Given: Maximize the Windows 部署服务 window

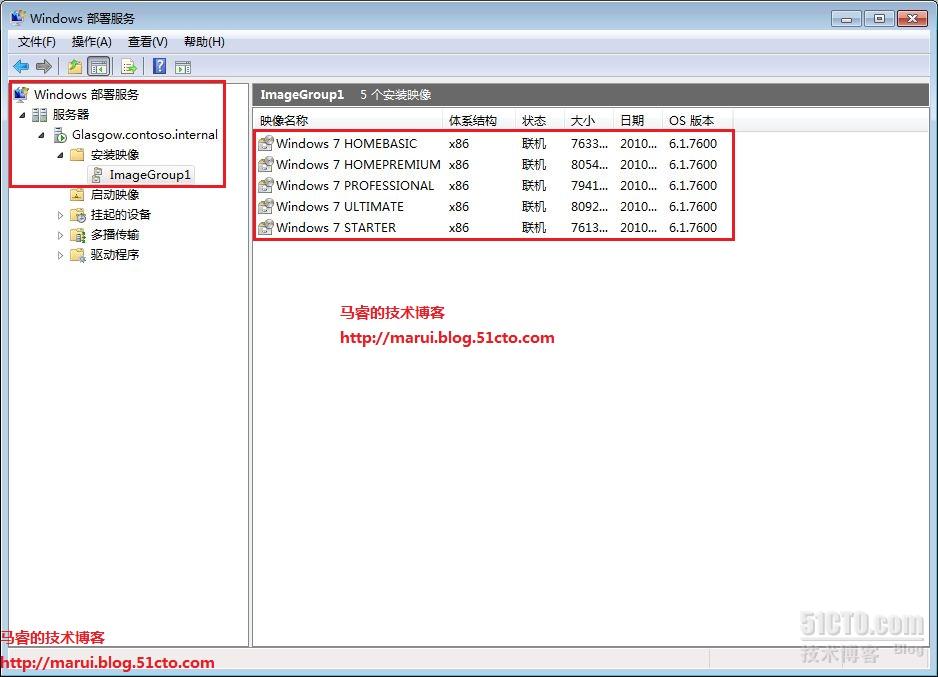Looking at the screenshot, I should [879, 19].
